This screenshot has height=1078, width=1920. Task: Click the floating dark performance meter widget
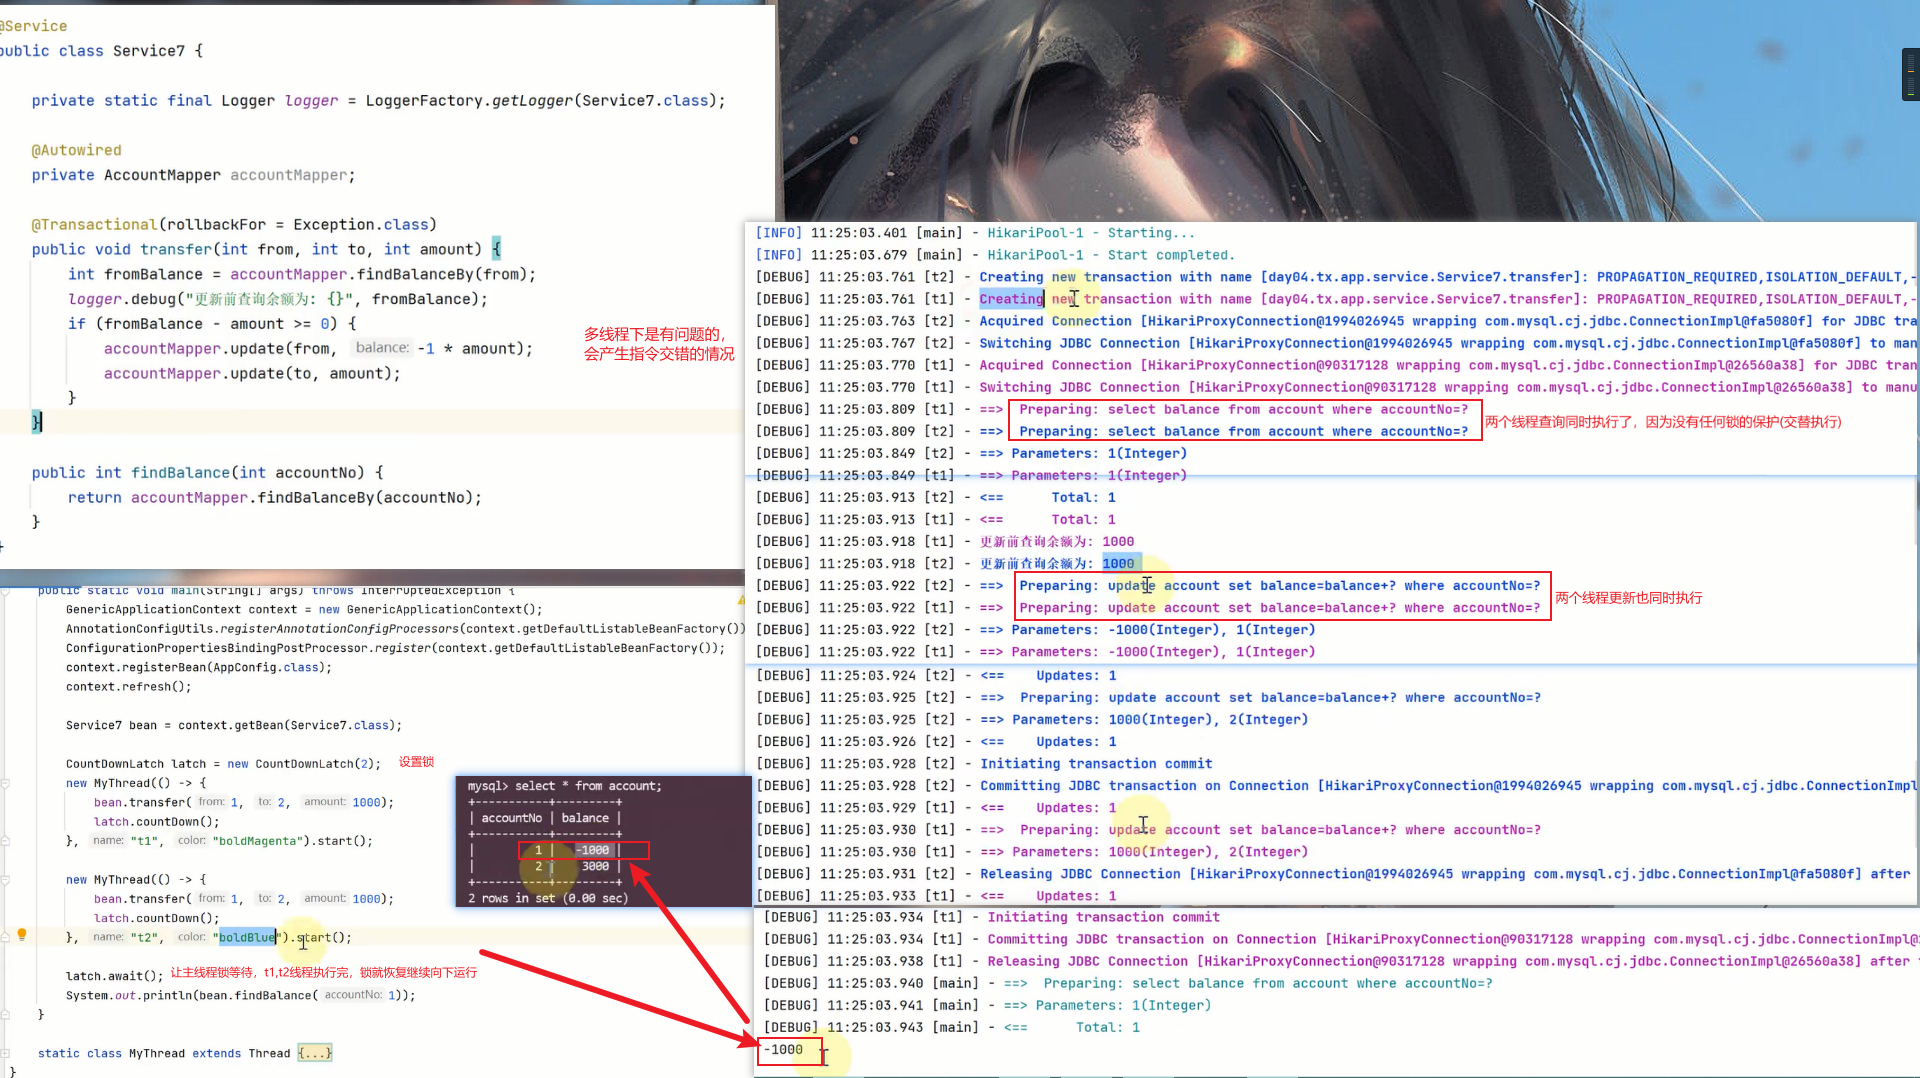pyautogui.click(x=1910, y=75)
